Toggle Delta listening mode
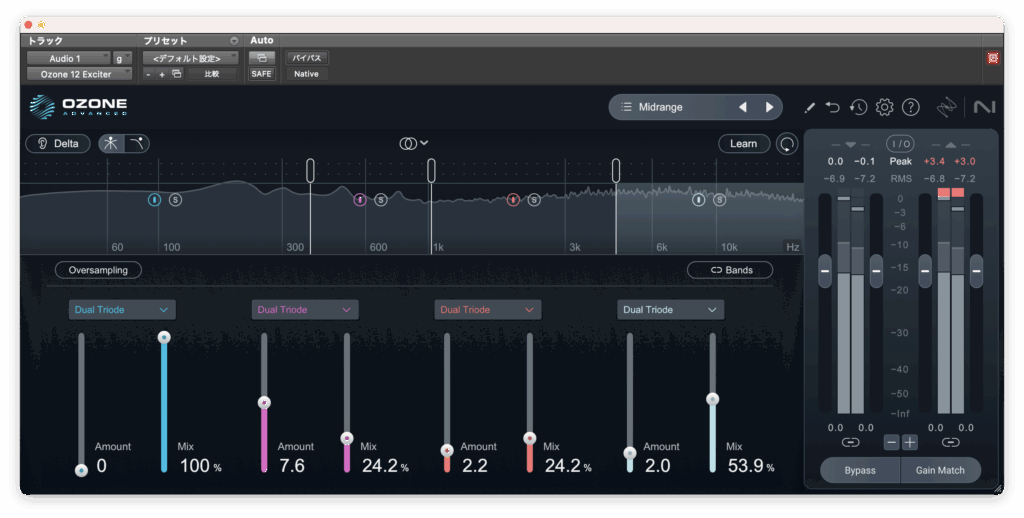 58,144
